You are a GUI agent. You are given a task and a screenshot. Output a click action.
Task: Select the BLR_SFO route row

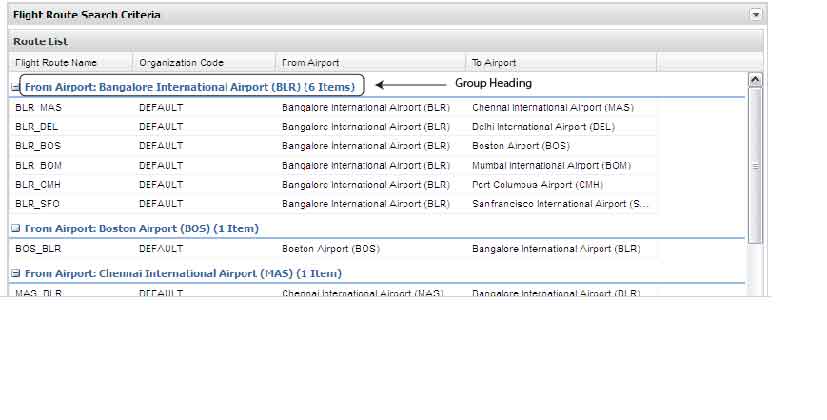tap(333, 204)
